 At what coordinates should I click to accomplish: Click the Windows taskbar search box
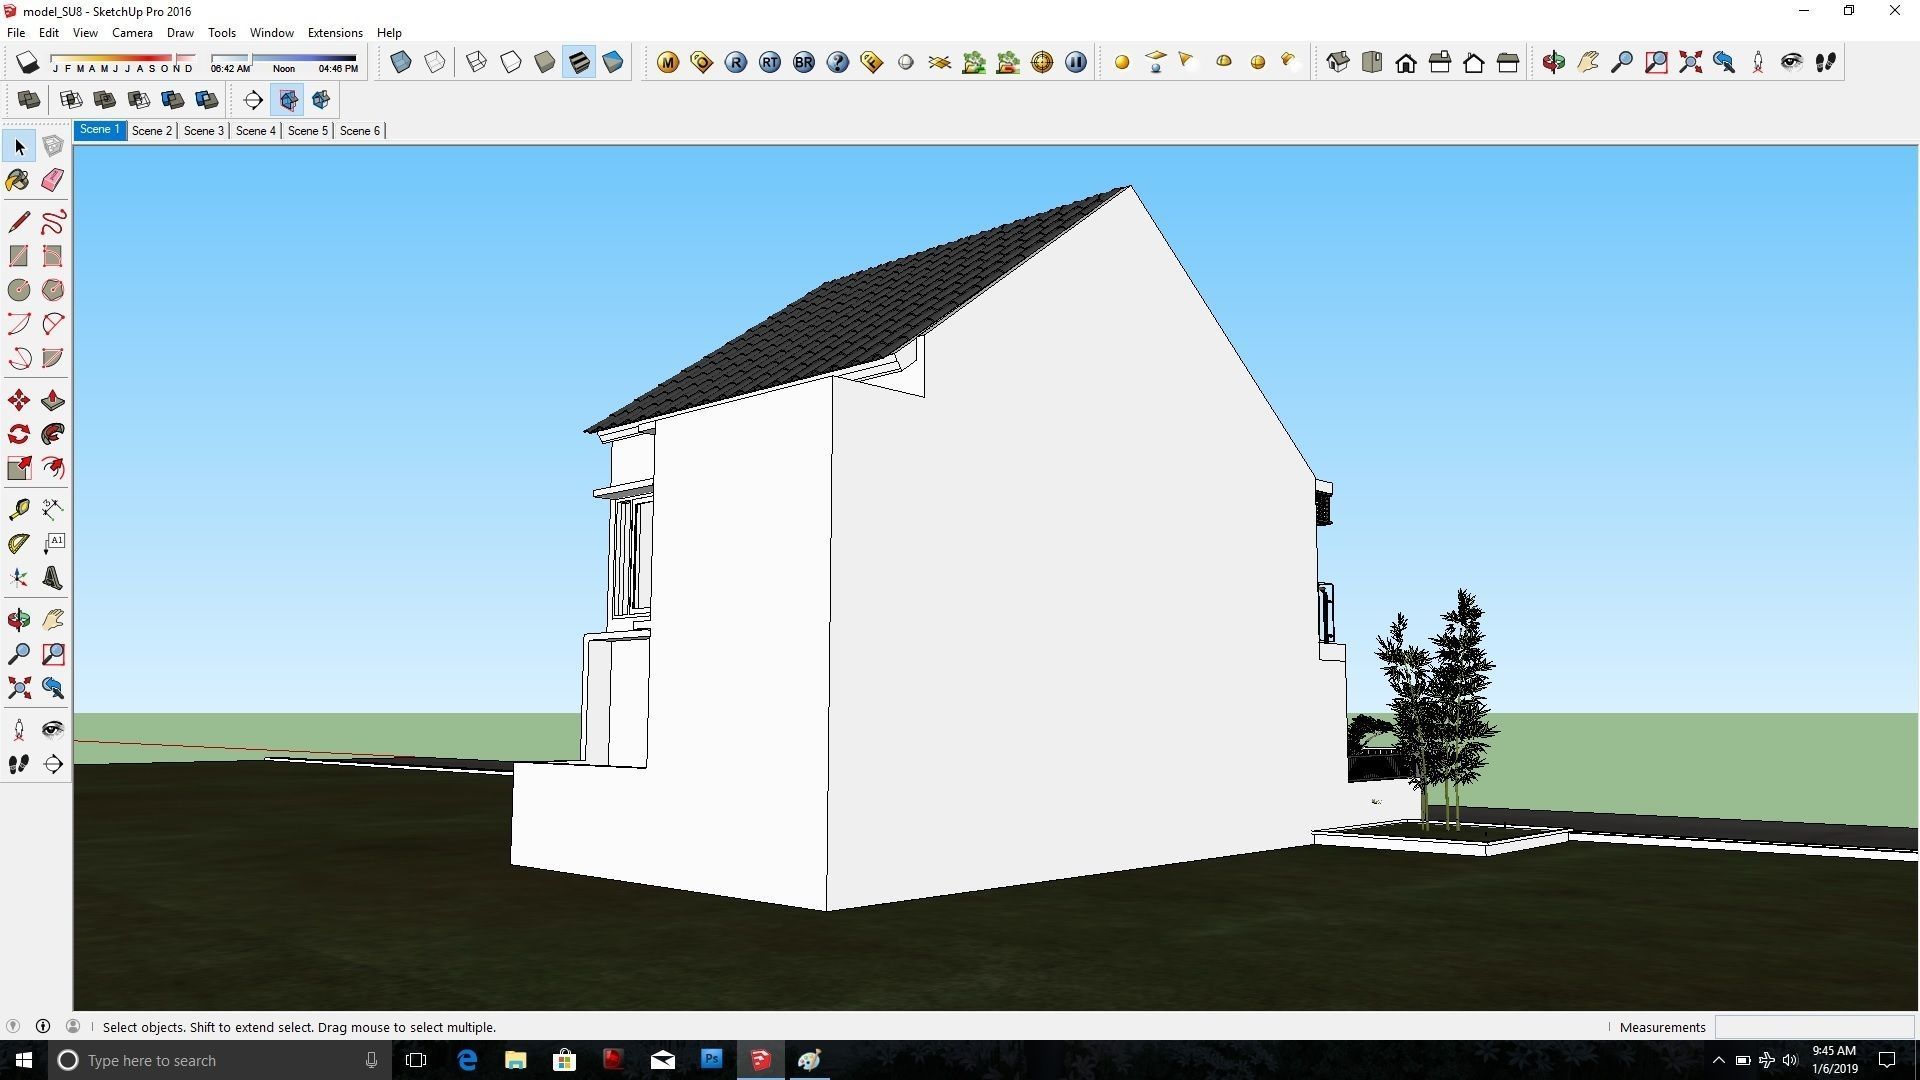click(x=218, y=1060)
